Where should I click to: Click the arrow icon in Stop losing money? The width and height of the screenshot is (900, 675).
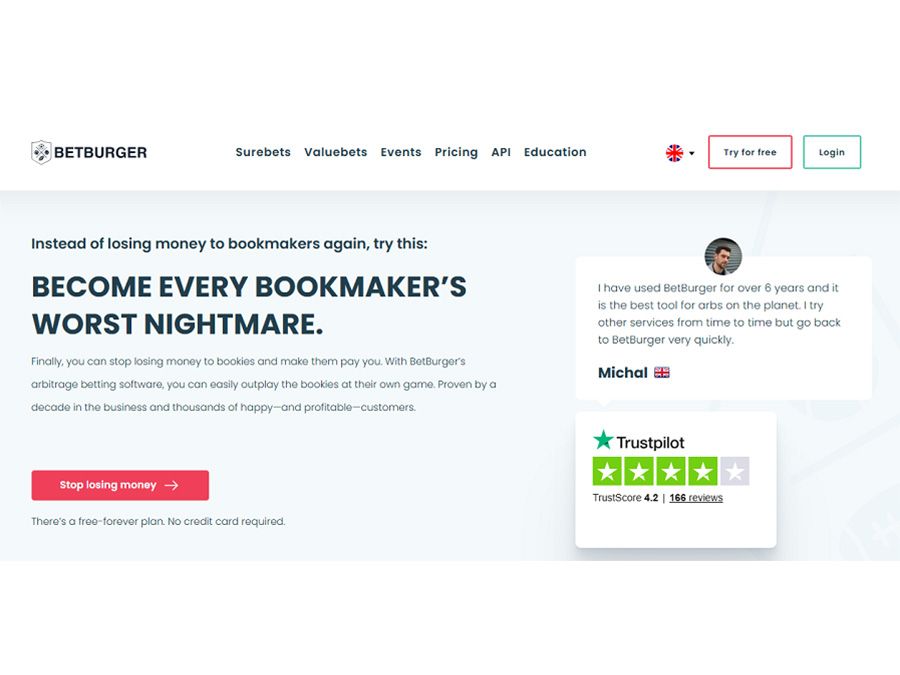point(171,486)
